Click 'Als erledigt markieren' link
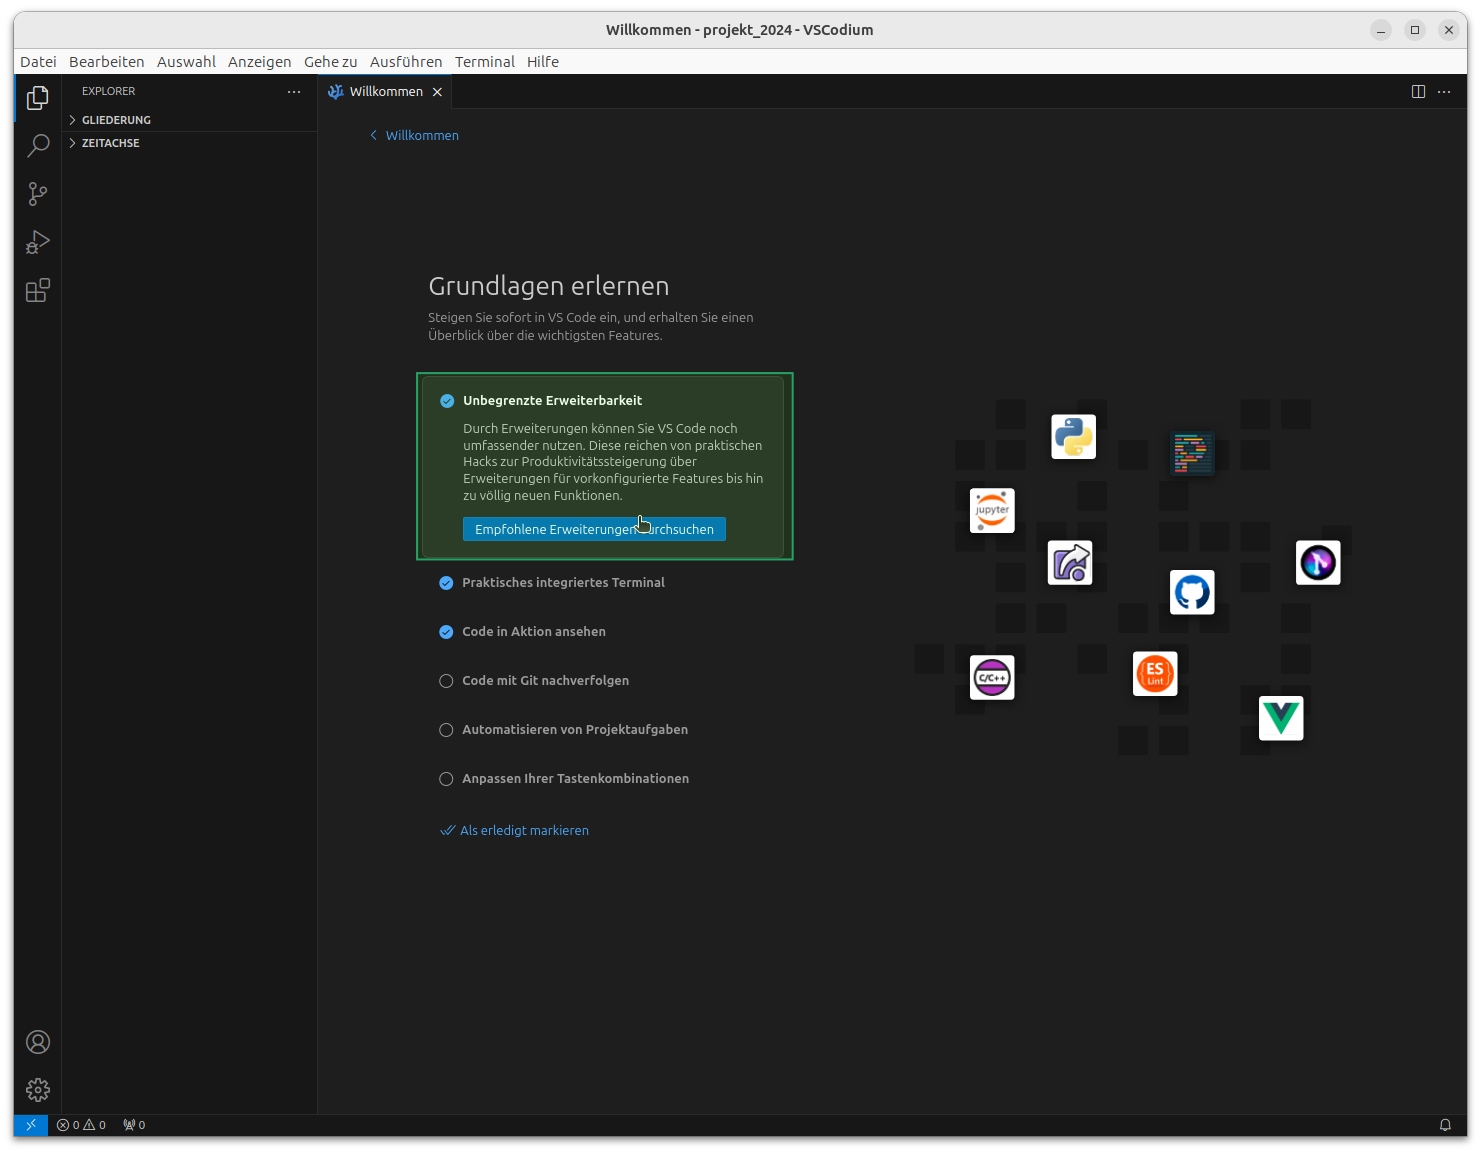1481x1153 pixels. point(524,830)
